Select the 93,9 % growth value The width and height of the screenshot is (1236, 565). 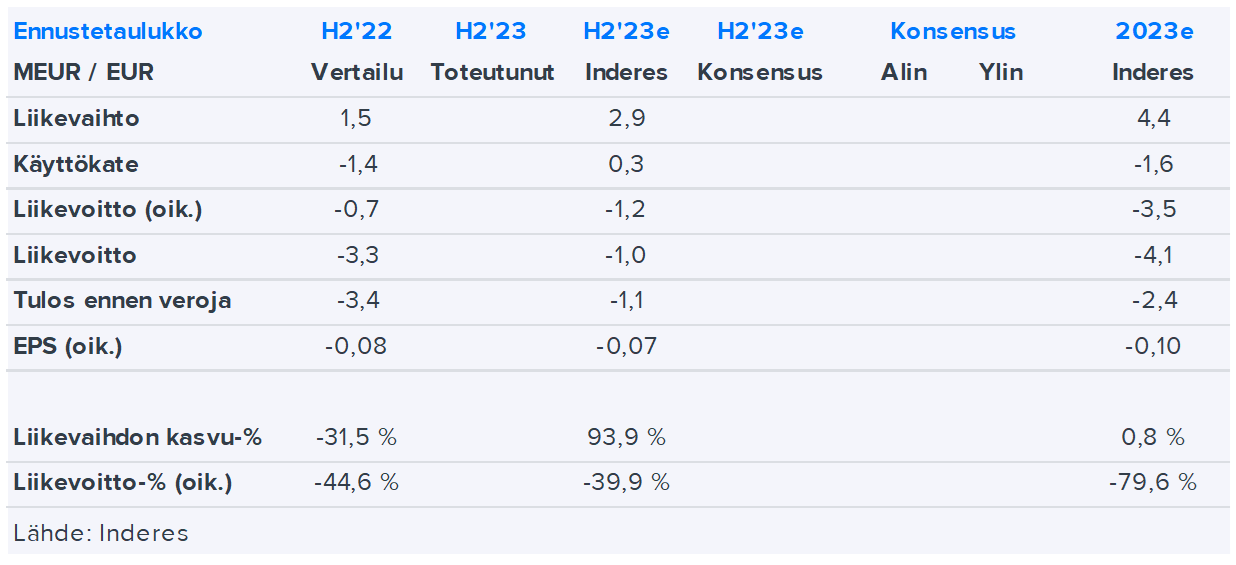628,437
